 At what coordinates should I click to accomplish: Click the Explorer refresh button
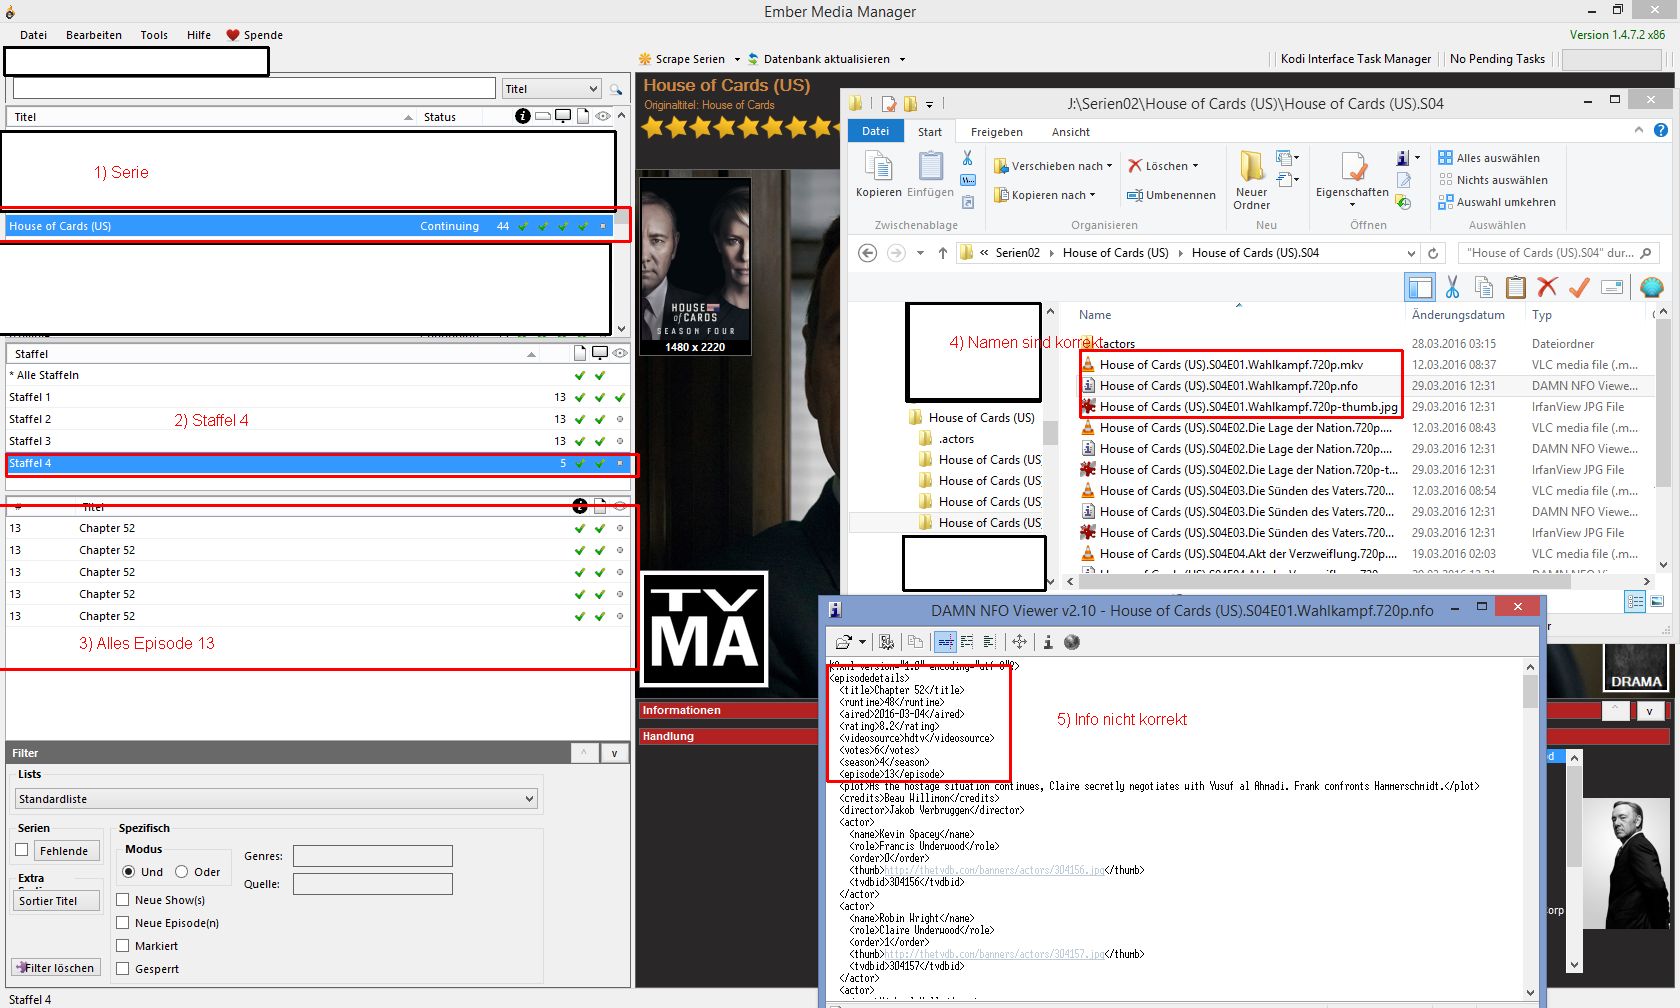click(1433, 253)
